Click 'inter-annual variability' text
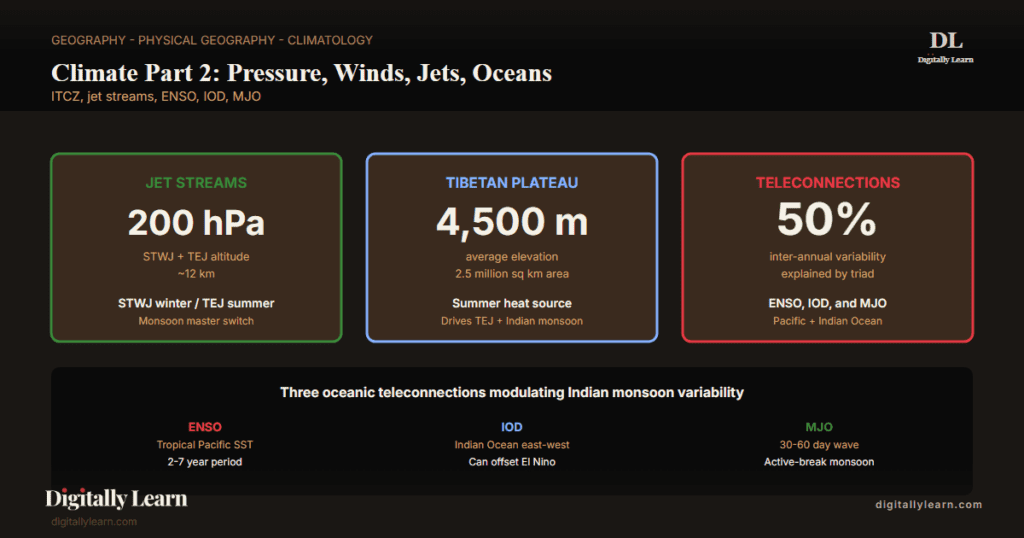The width and height of the screenshot is (1024, 538). tap(827, 257)
